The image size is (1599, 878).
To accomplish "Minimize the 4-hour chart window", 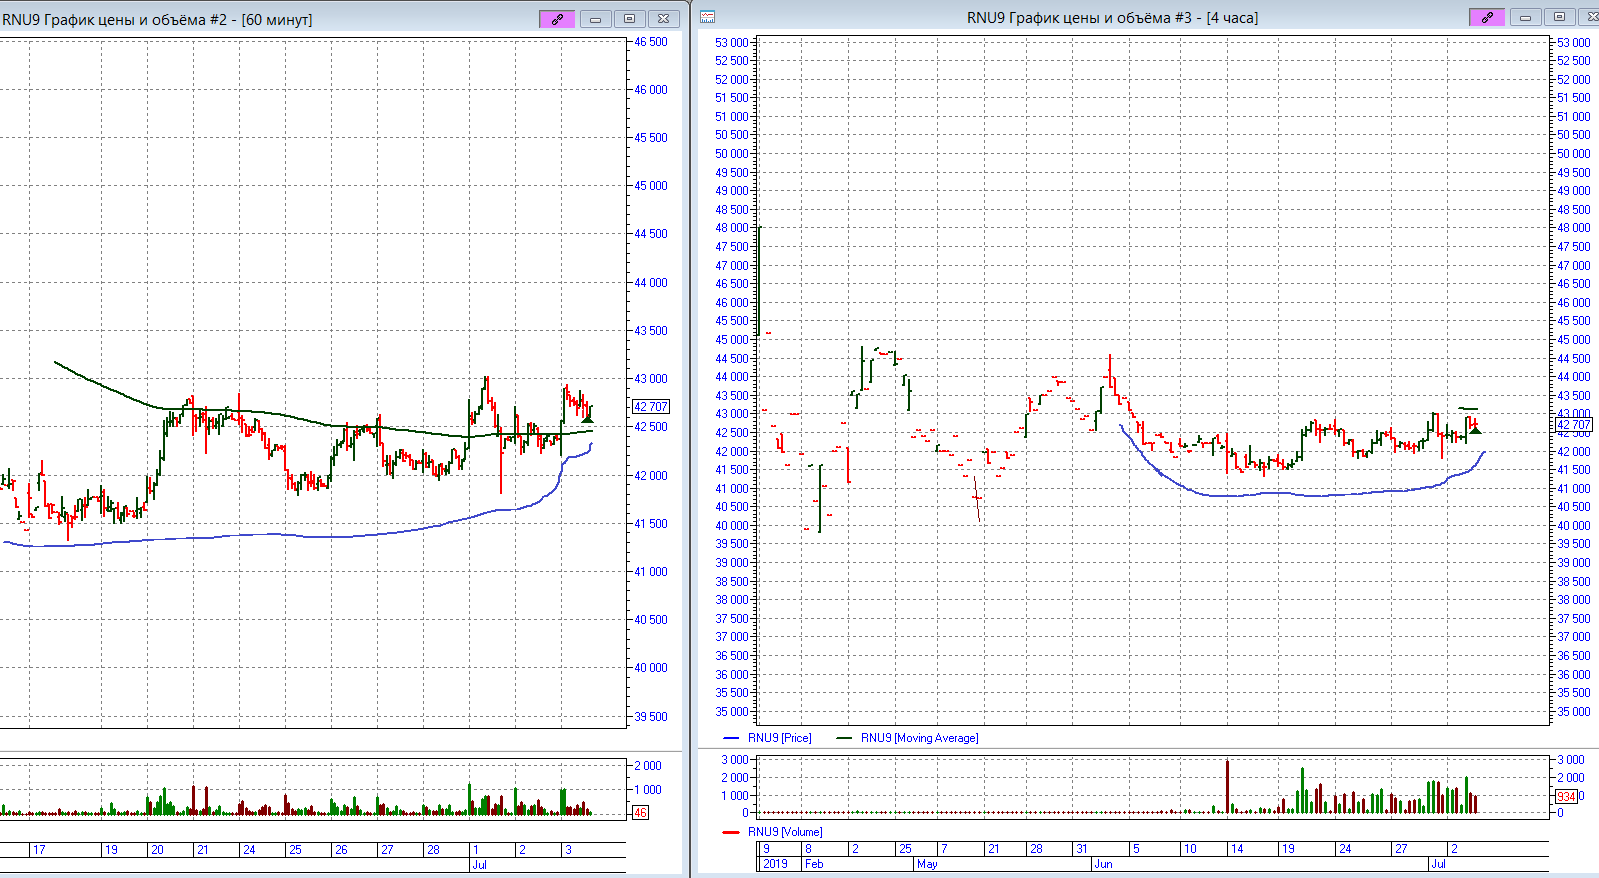I will 1524,18.
